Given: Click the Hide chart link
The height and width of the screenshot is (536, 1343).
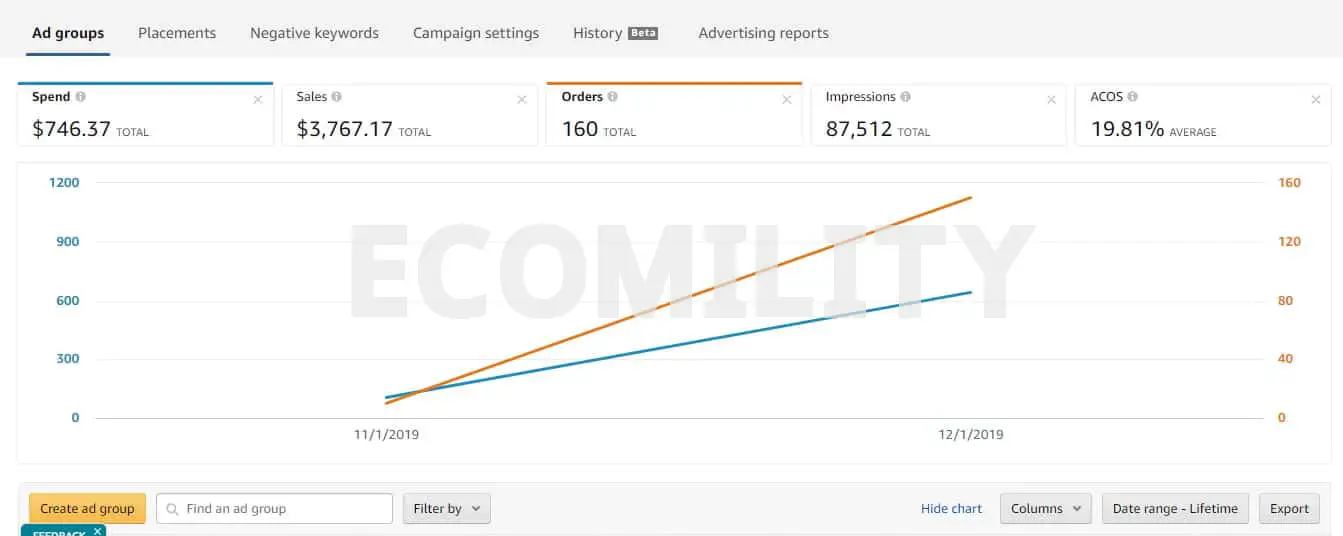Looking at the screenshot, I should (x=951, y=508).
